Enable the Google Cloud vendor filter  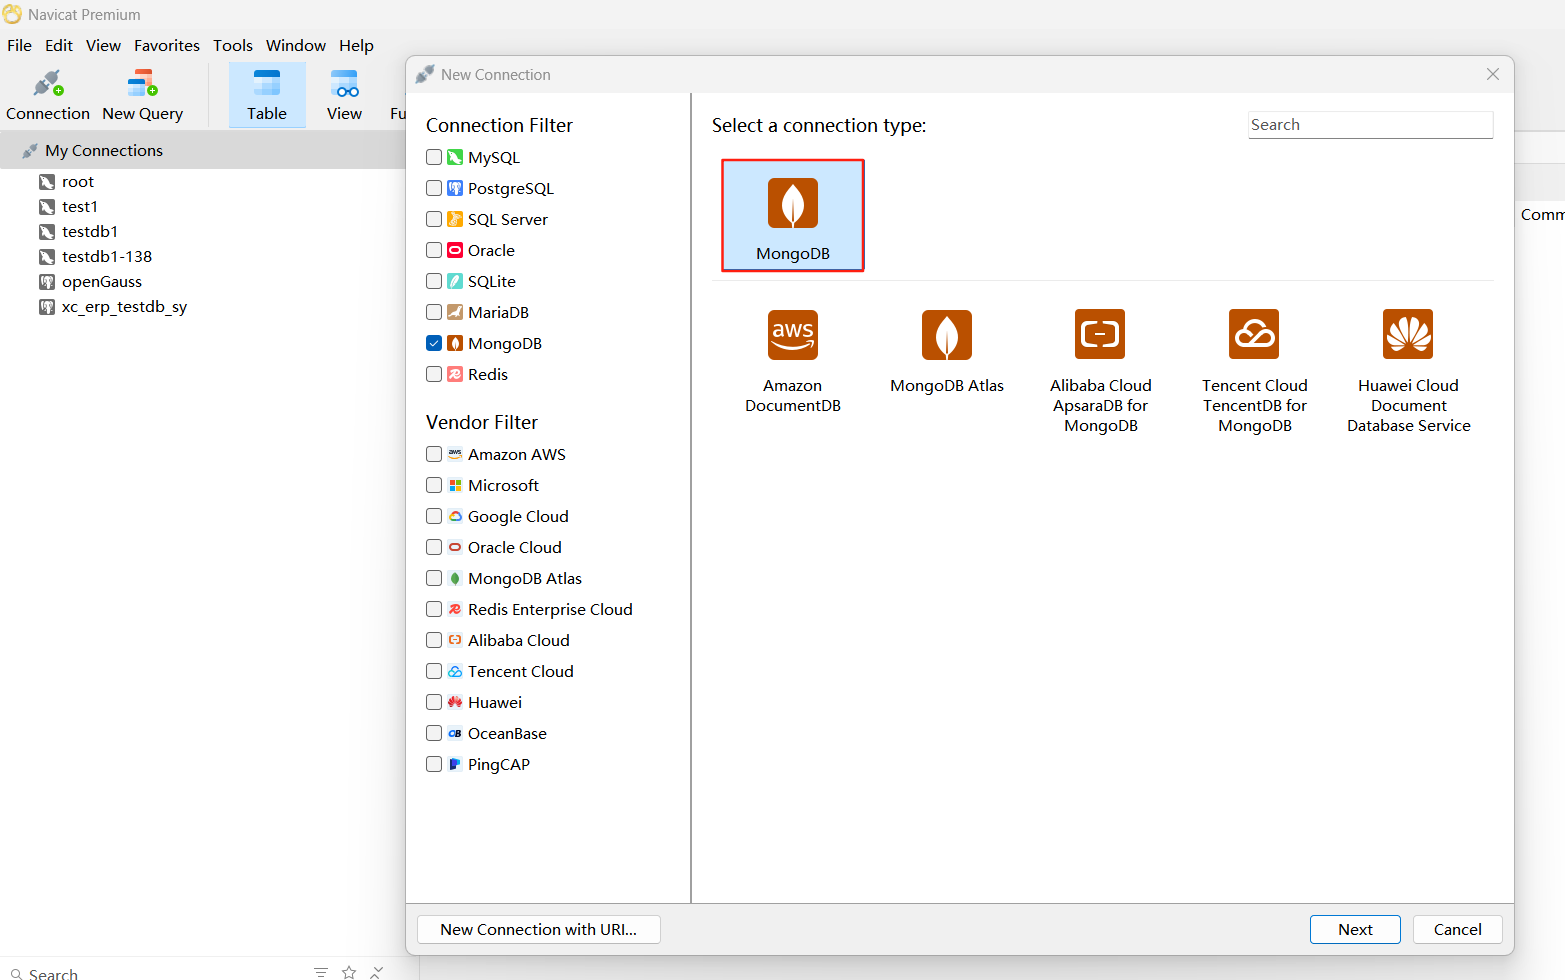434,516
